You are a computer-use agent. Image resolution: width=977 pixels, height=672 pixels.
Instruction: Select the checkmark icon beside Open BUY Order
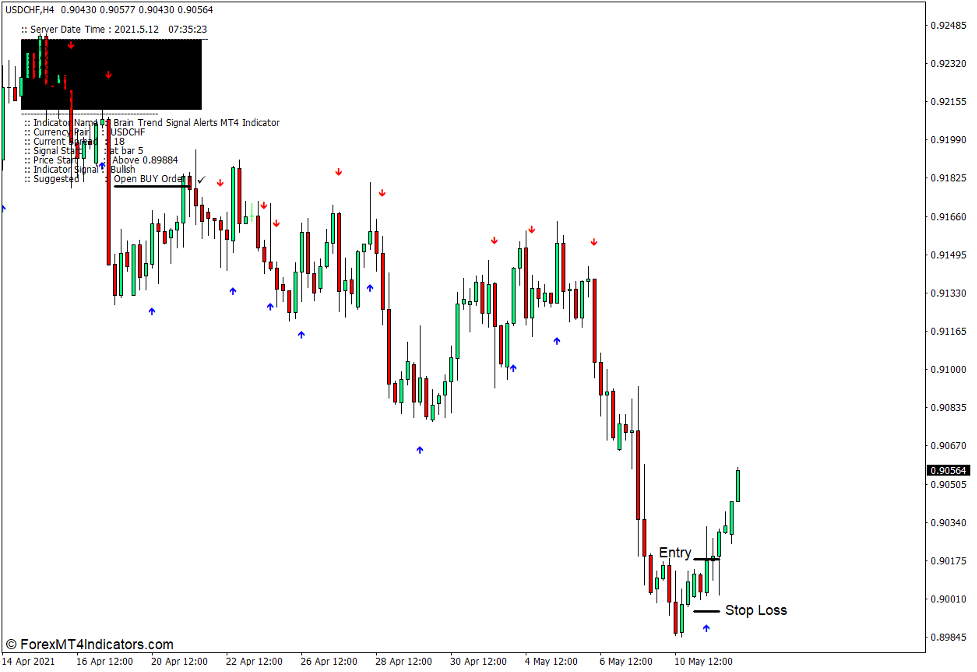click(x=201, y=181)
